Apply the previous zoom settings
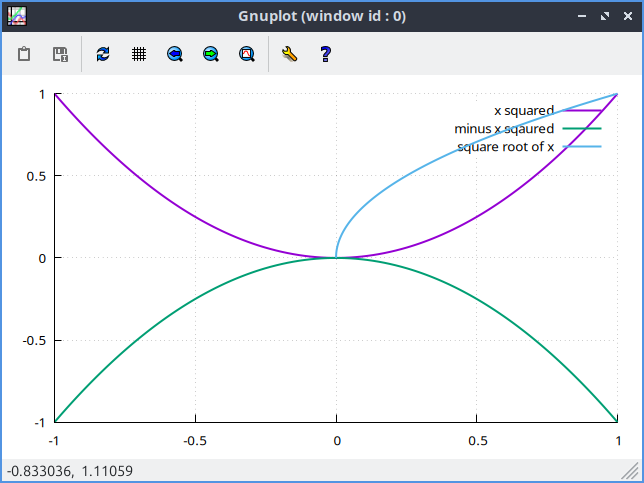Image resolution: width=644 pixels, height=483 pixels. coord(175,54)
